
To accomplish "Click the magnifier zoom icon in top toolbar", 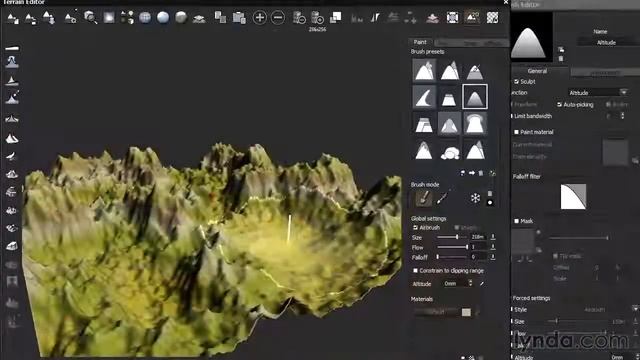I will point(90,18).
